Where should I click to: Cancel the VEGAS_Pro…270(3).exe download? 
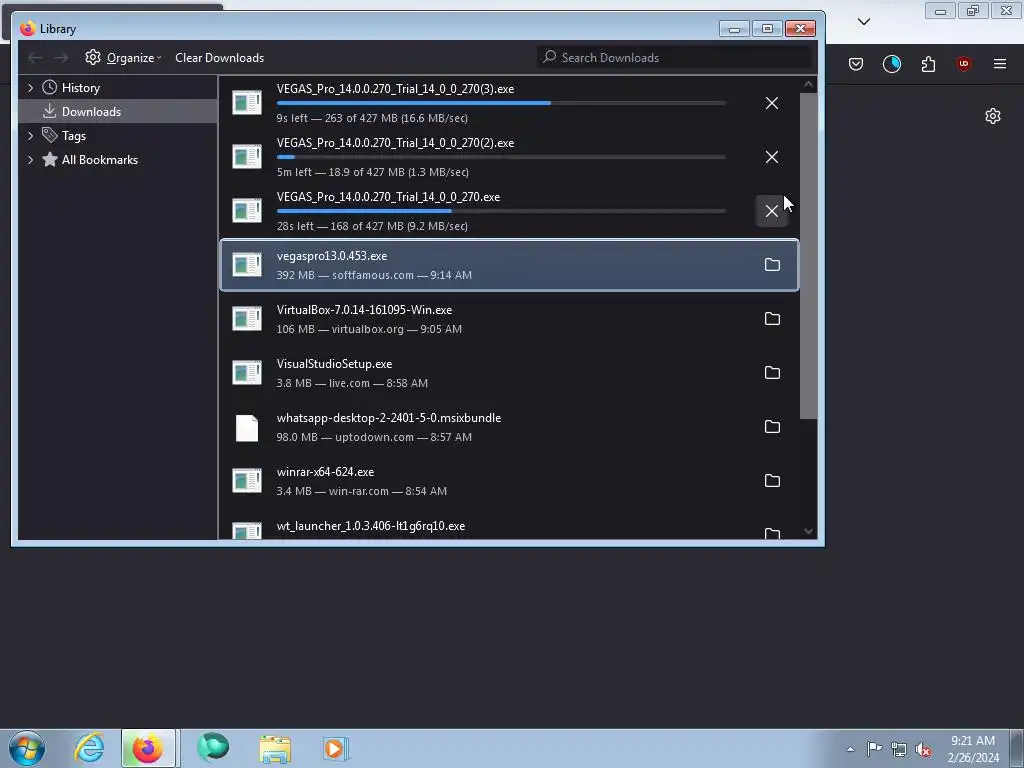(771, 103)
